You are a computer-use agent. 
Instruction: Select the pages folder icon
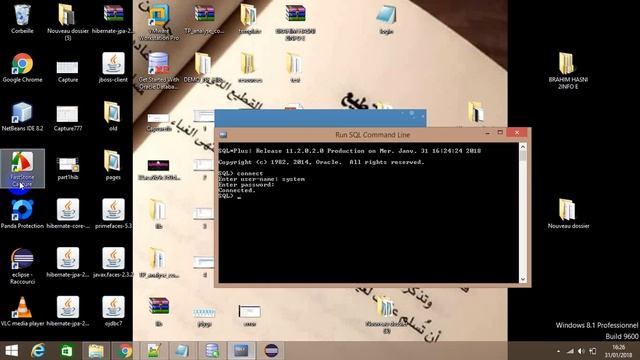113,165
